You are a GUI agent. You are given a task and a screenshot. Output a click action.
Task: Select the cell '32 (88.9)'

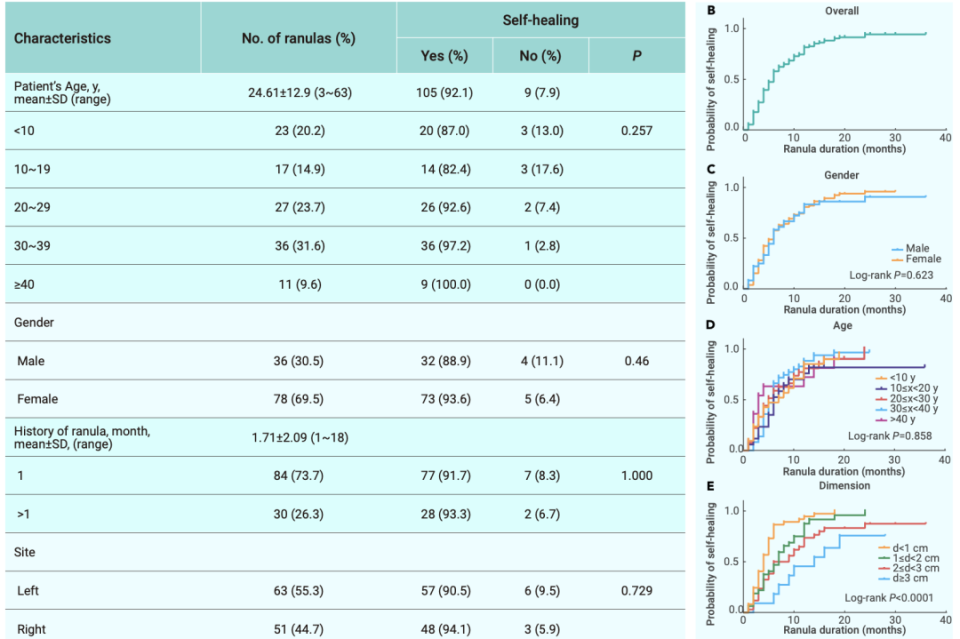(445, 361)
